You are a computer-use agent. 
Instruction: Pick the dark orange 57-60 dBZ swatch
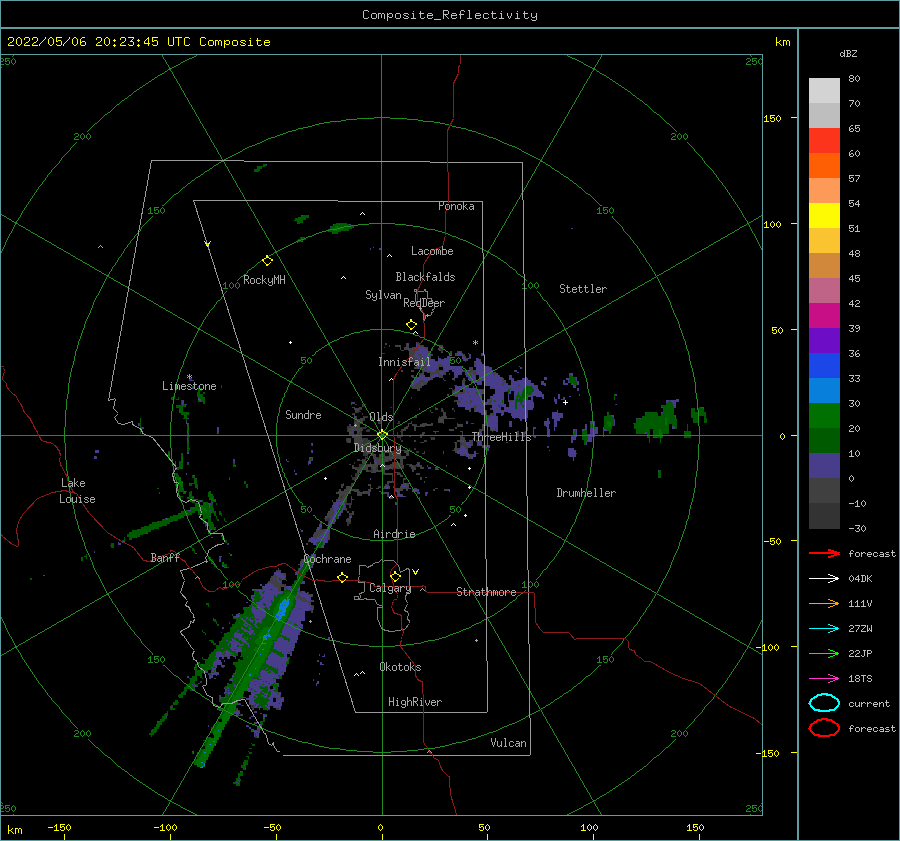click(824, 166)
